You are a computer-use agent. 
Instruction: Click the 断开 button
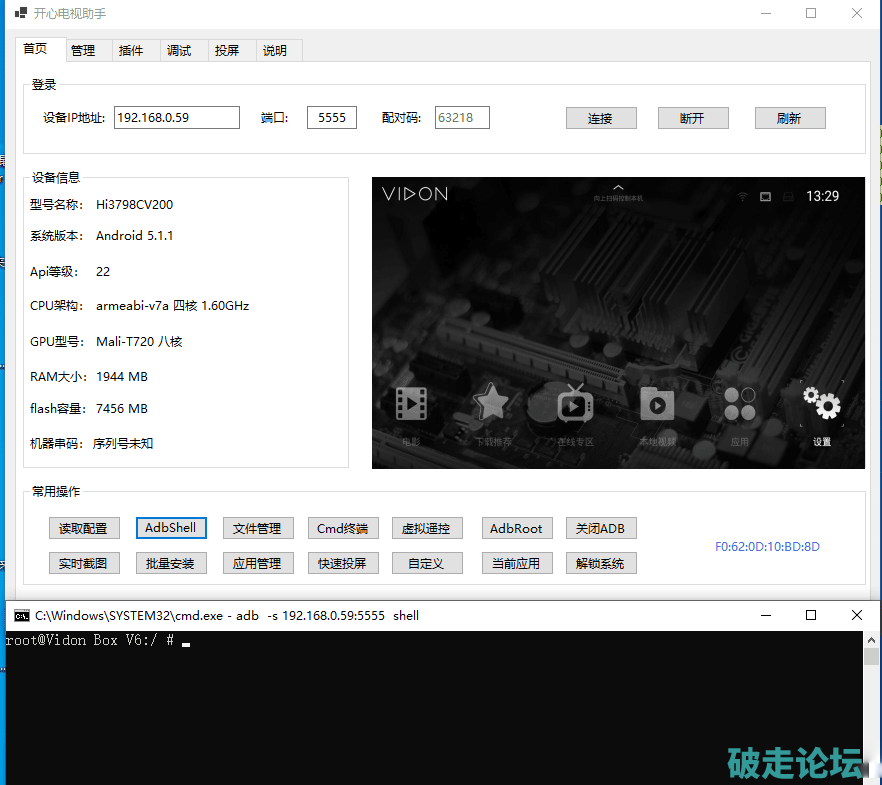point(692,118)
